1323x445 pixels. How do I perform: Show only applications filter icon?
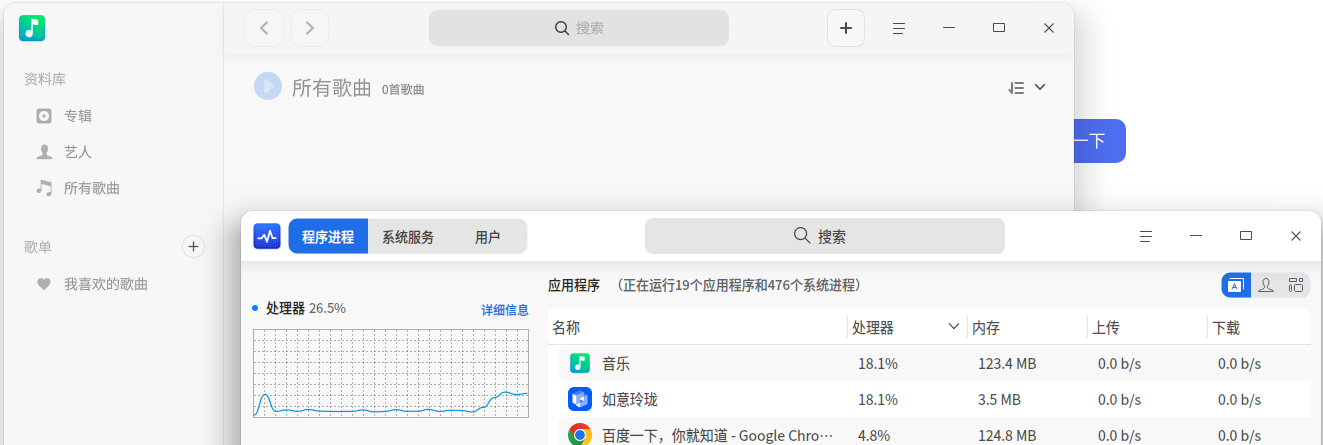1235,285
